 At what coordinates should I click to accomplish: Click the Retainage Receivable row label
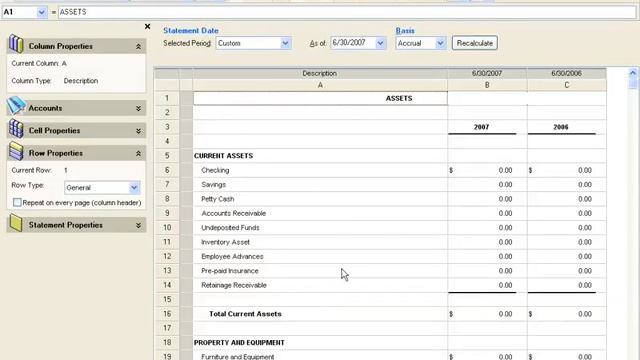tap(234, 285)
